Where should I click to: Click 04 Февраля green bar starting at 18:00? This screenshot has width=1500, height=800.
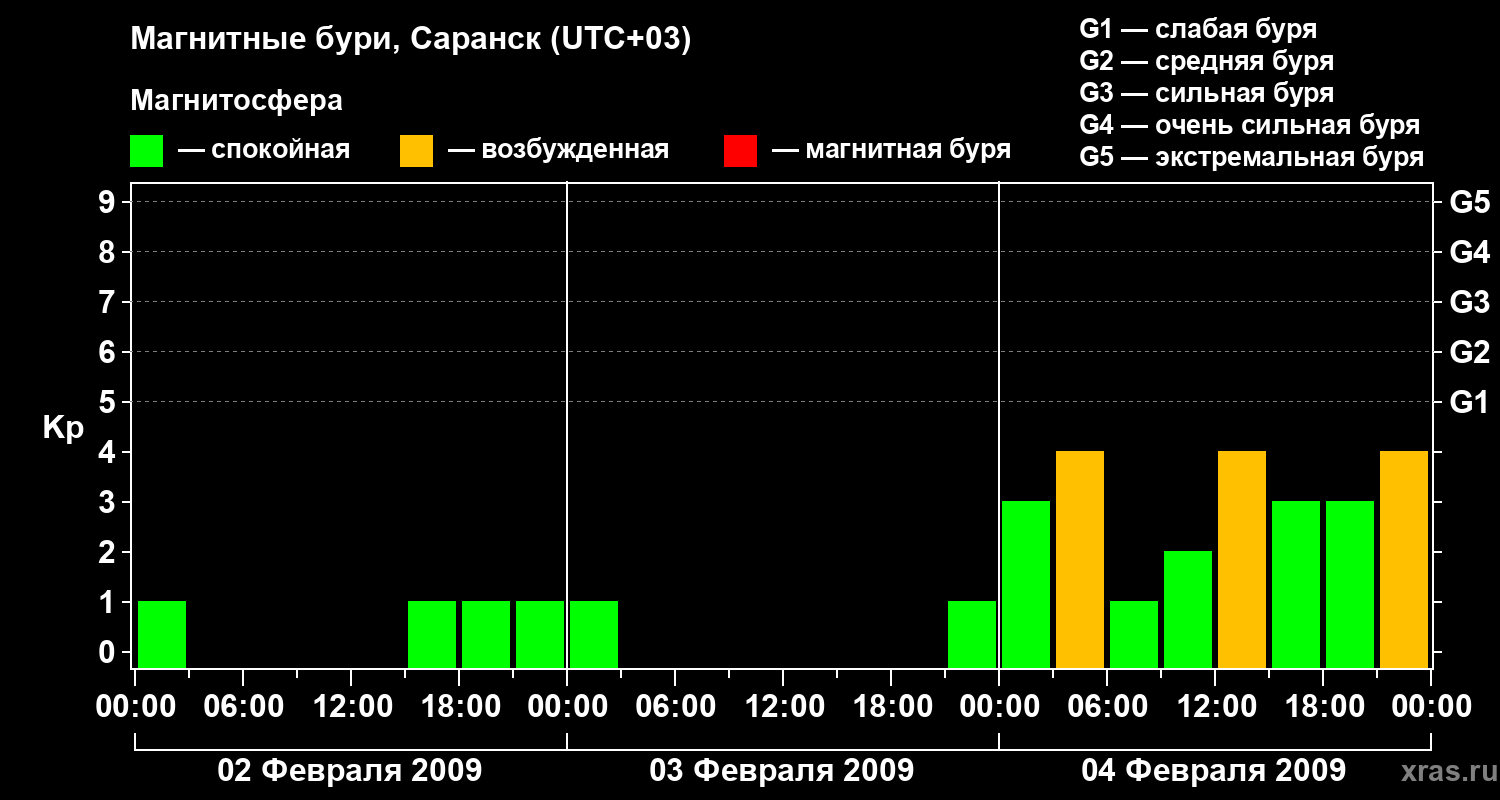1350,584
